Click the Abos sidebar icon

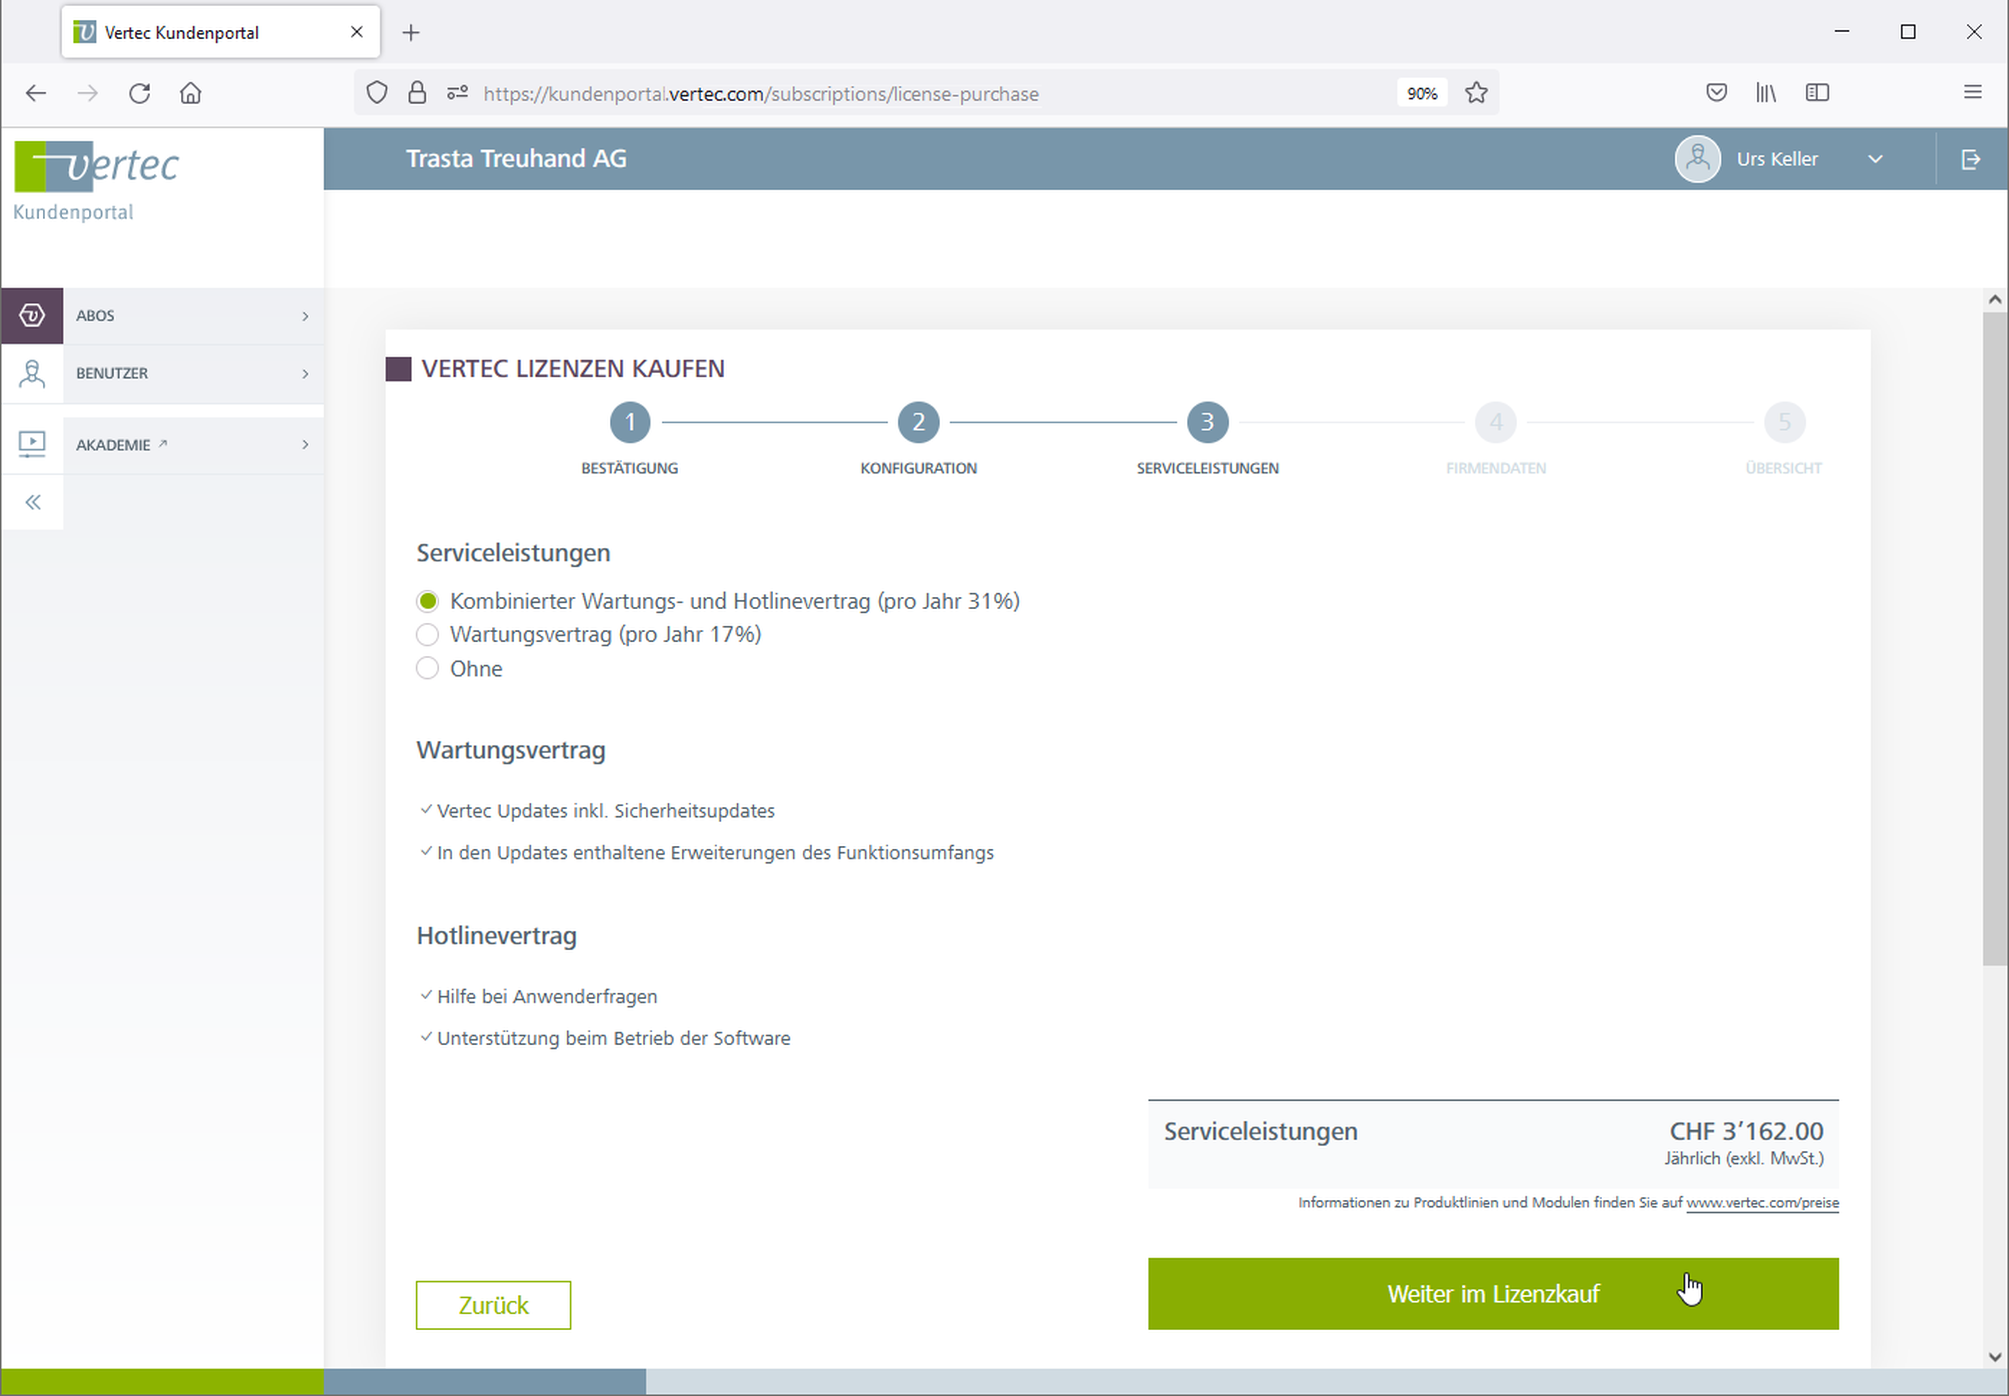coord(32,316)
